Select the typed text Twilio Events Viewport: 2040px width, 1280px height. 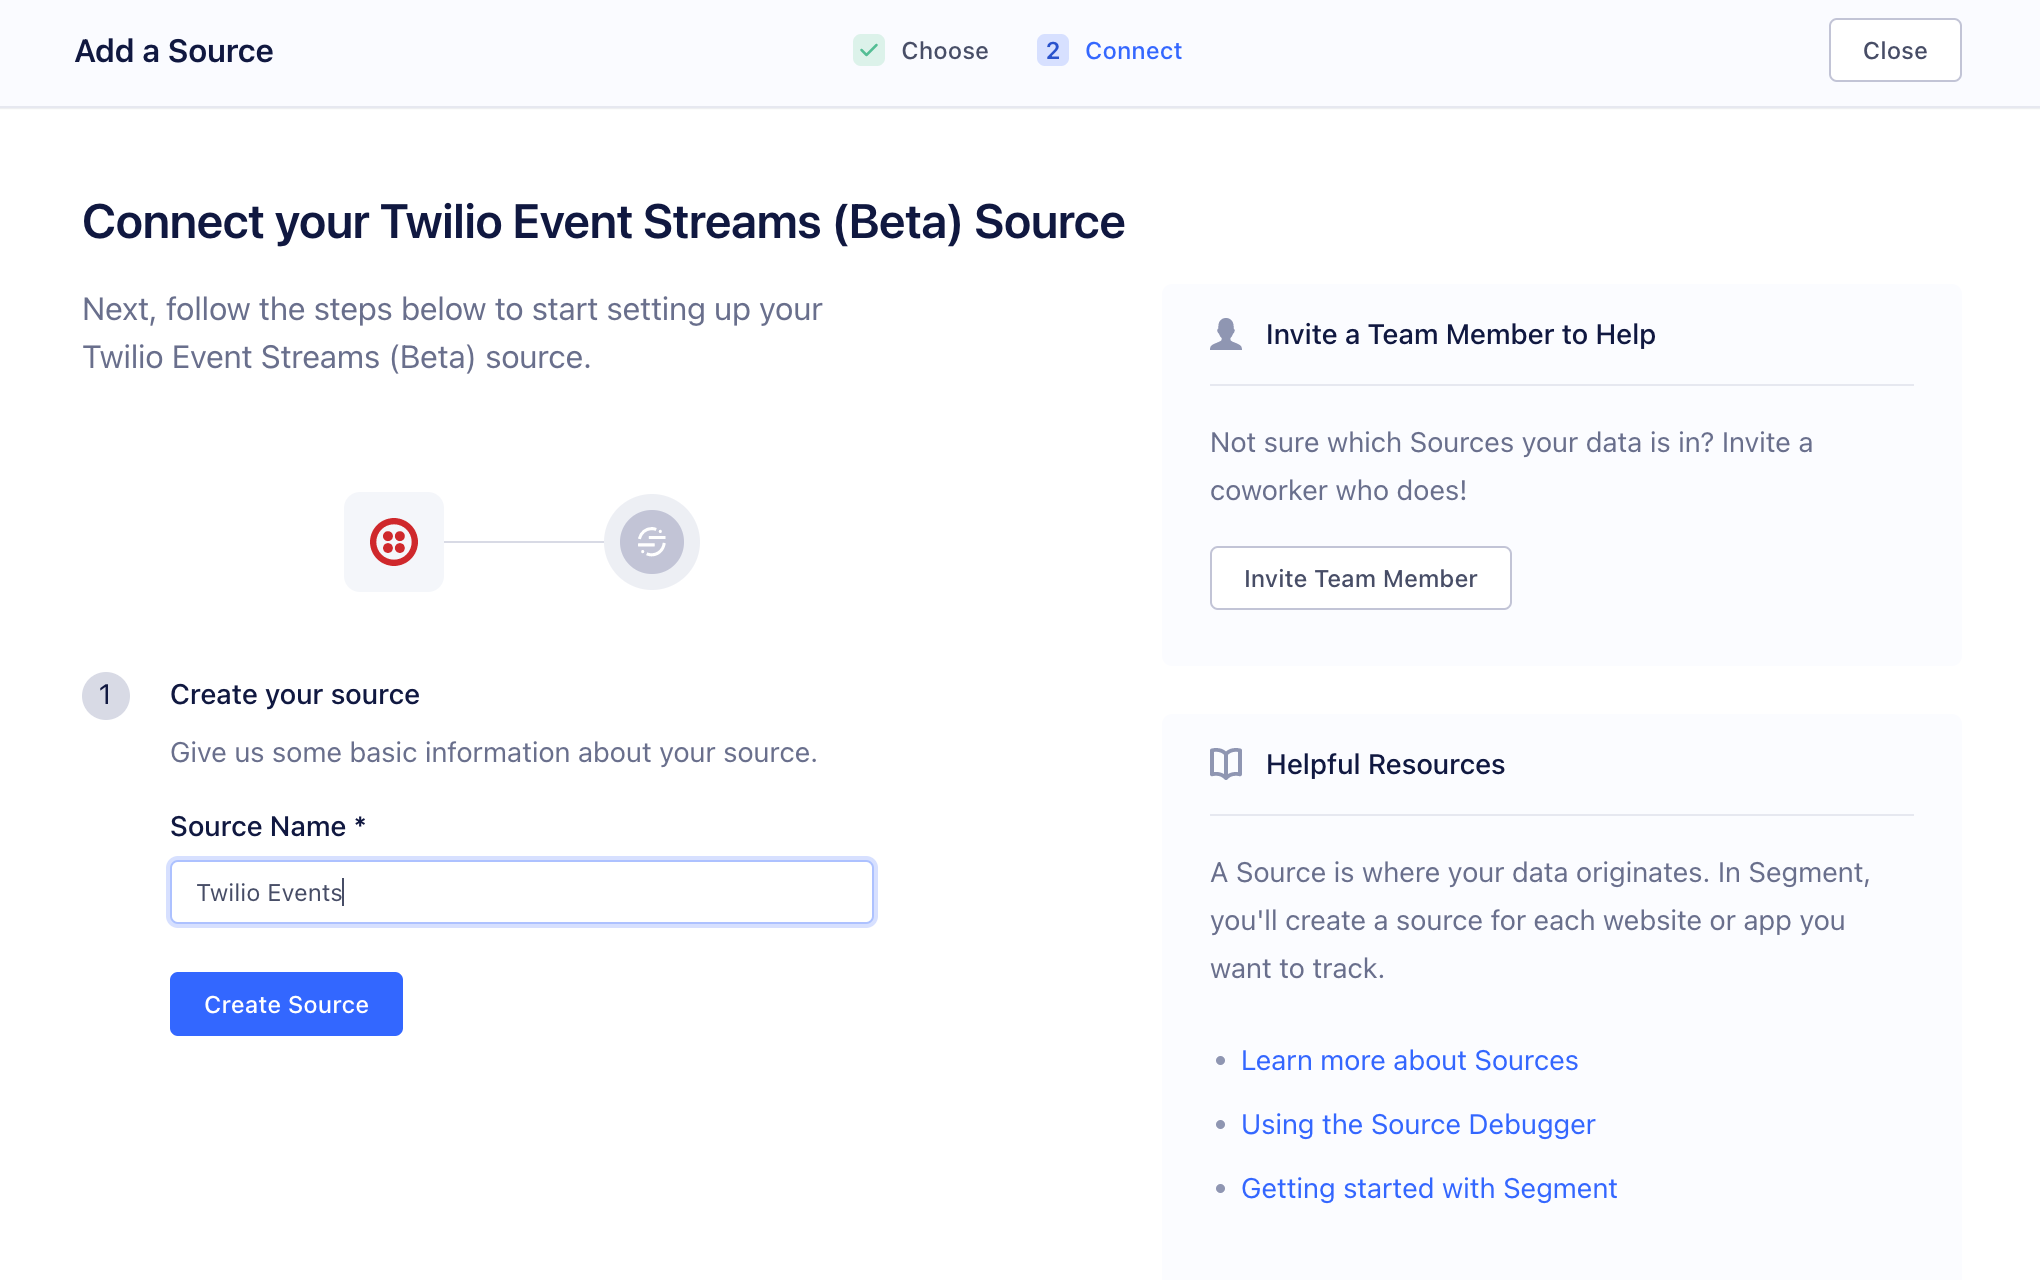click(268, 891)
